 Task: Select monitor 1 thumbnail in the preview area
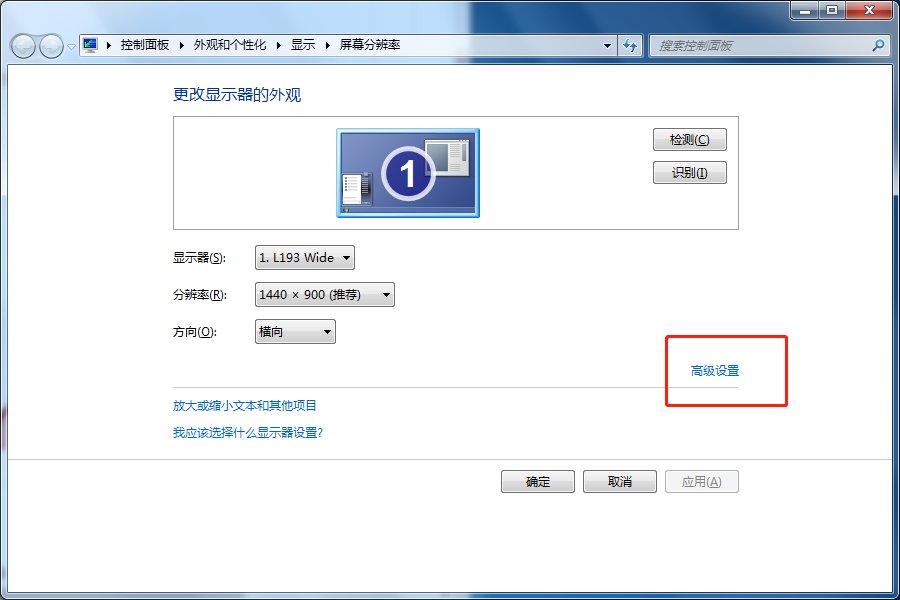[x=407, y=172]
